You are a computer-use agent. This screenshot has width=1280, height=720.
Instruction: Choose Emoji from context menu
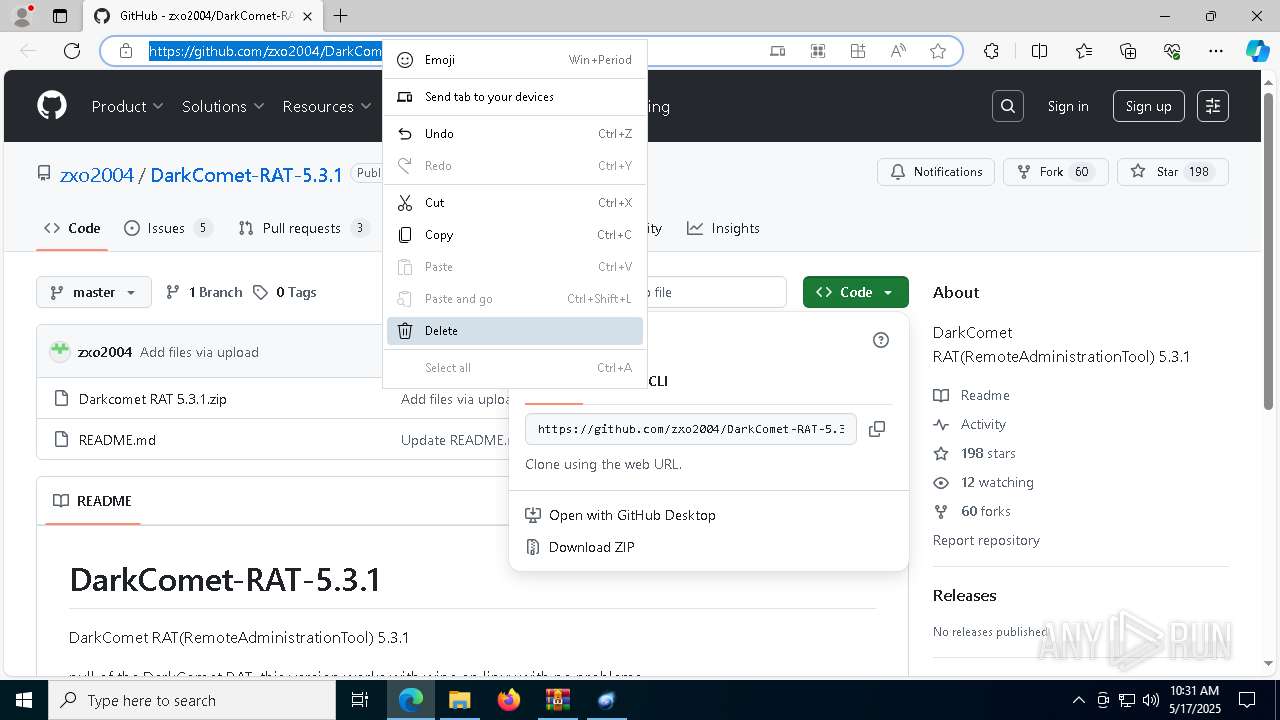point(515,60)
